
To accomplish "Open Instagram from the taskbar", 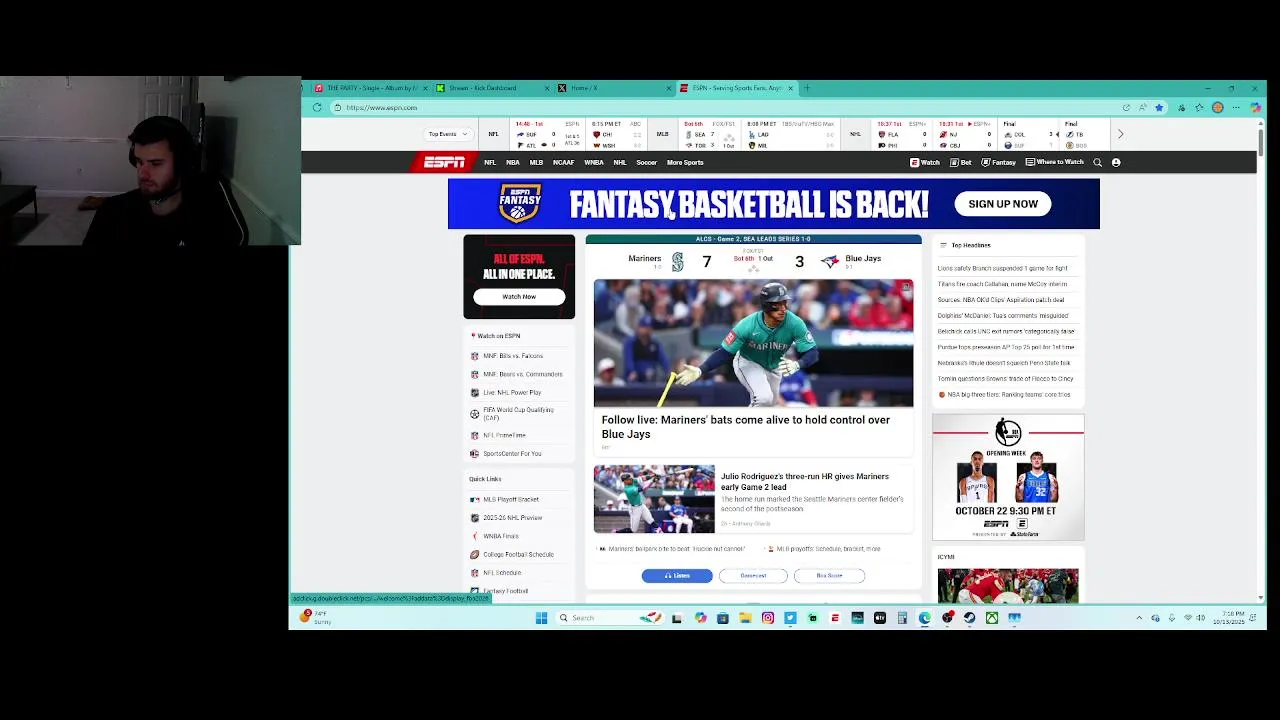I will (x=768, y=618).
